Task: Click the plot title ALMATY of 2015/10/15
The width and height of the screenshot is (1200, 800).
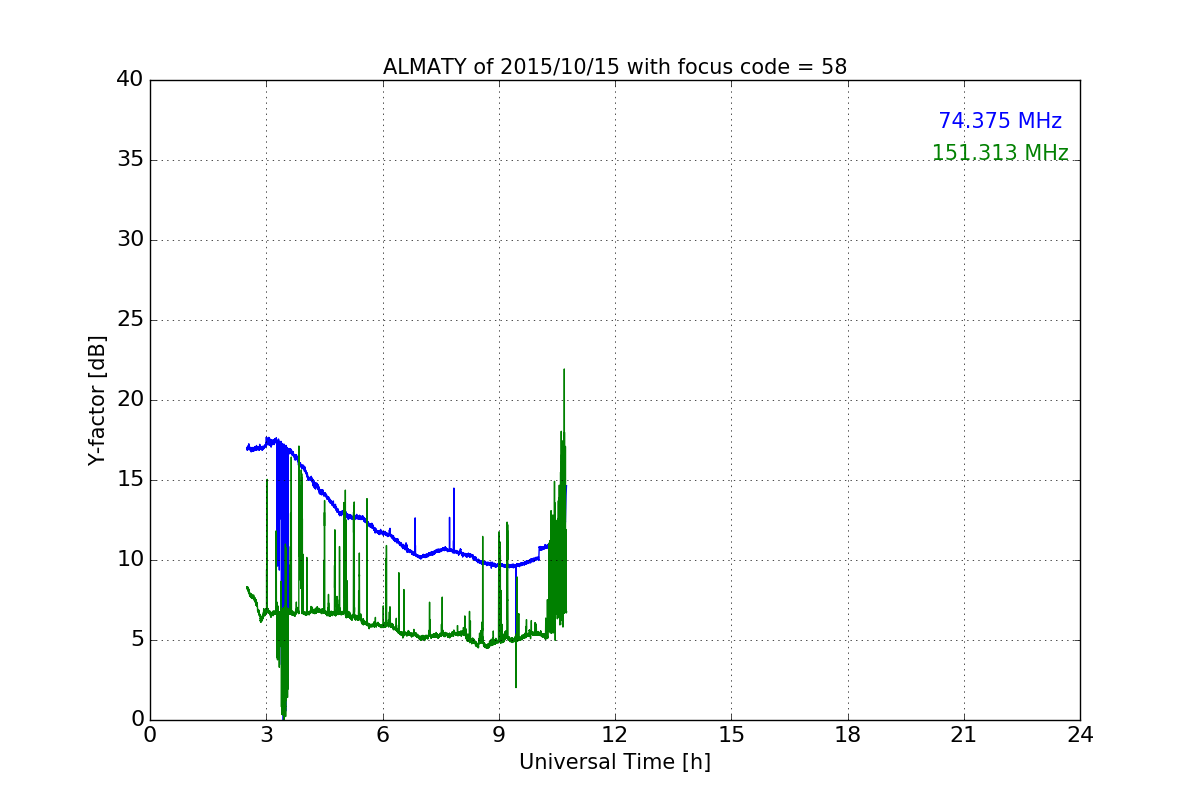Action: tap(615, 67)
